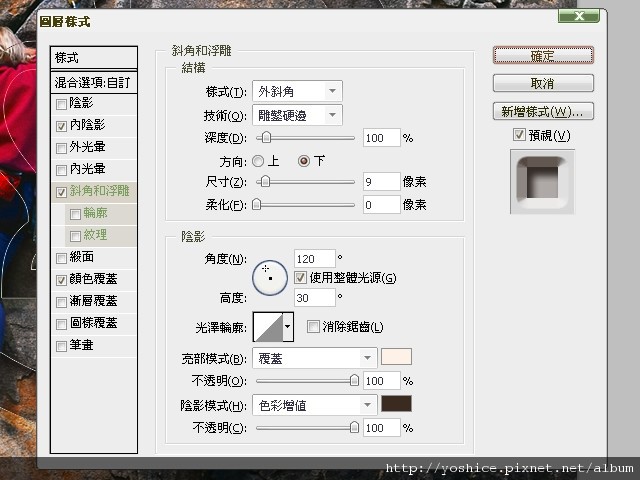
Task: Uncheck the 顏色覆蓋 color overlay checkbox
Action: 61,280
